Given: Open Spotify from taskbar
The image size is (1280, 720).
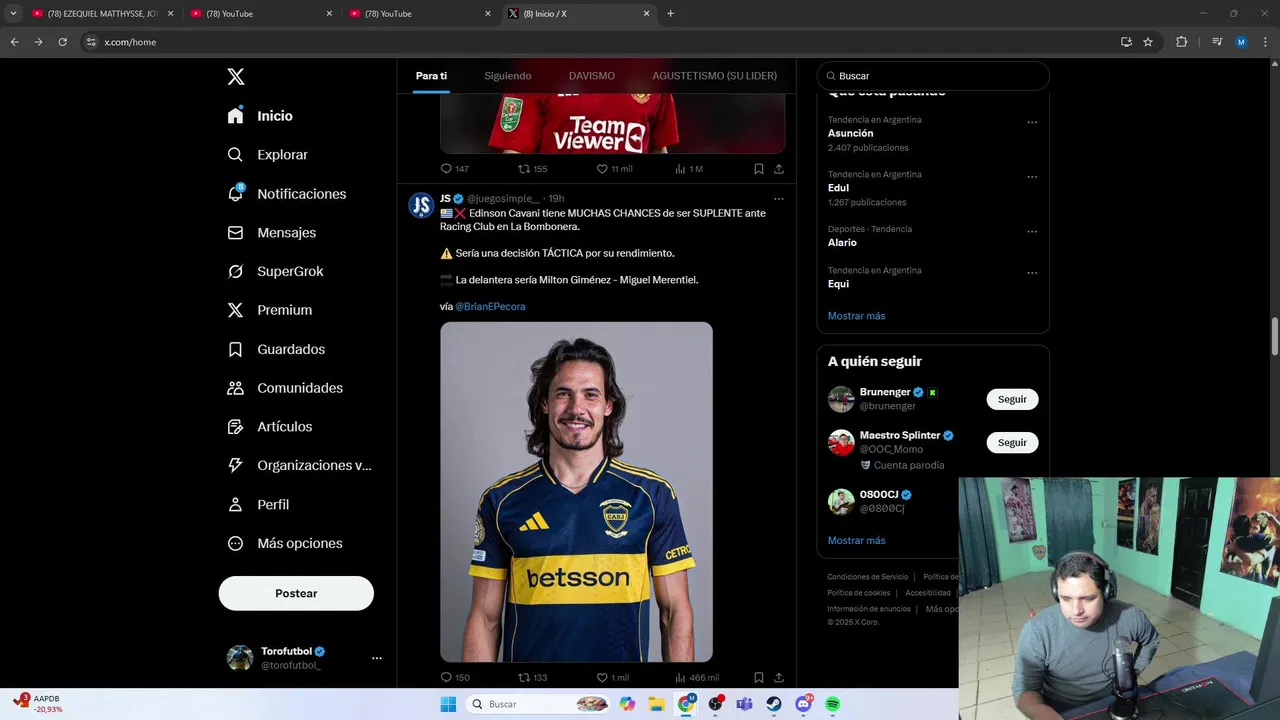Looking at the screenshot, I should pos(832,704).
